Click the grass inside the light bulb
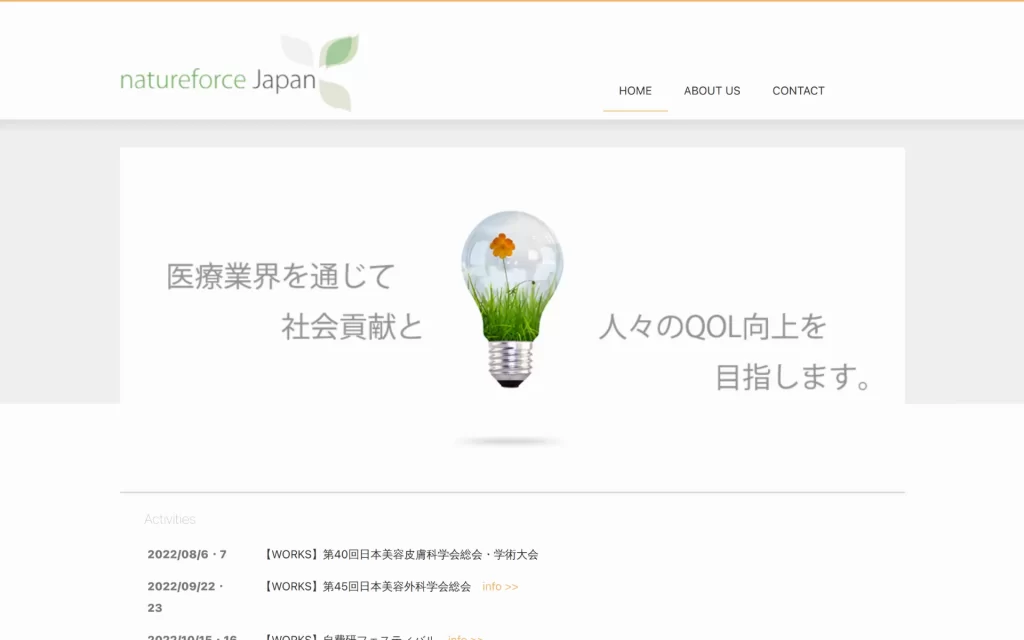This screenshot has width=1024, height=640. pos(511,312)
